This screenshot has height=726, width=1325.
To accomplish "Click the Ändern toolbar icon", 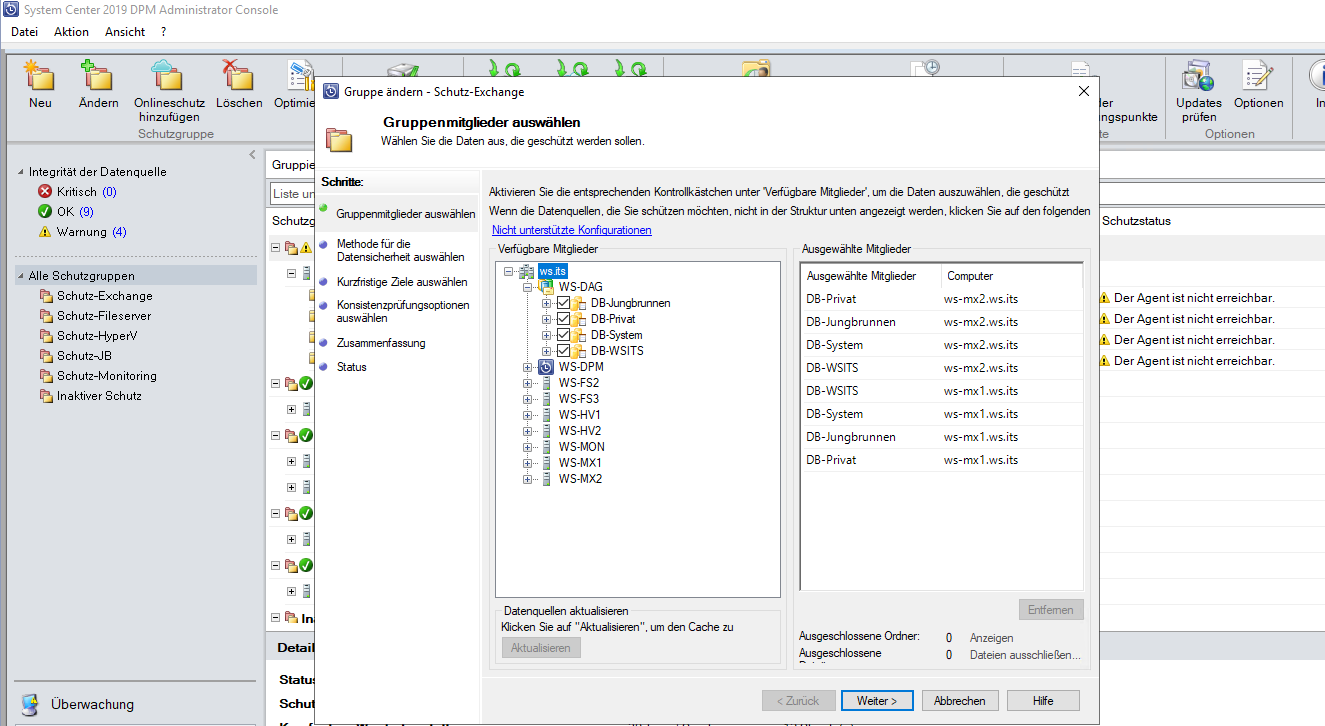I will tap(98, 75).
